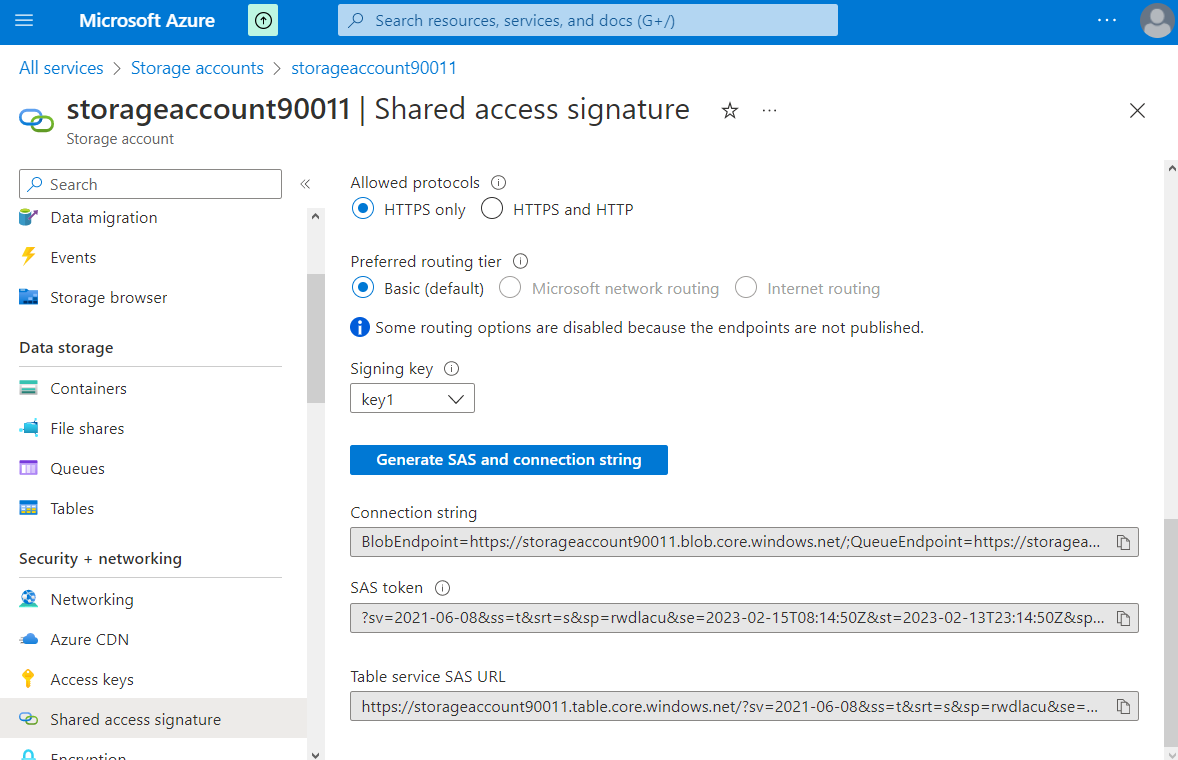1178x760 pixels.
Task: Click the main pane scroll up arrow
Action: (x=1171, y=168)
